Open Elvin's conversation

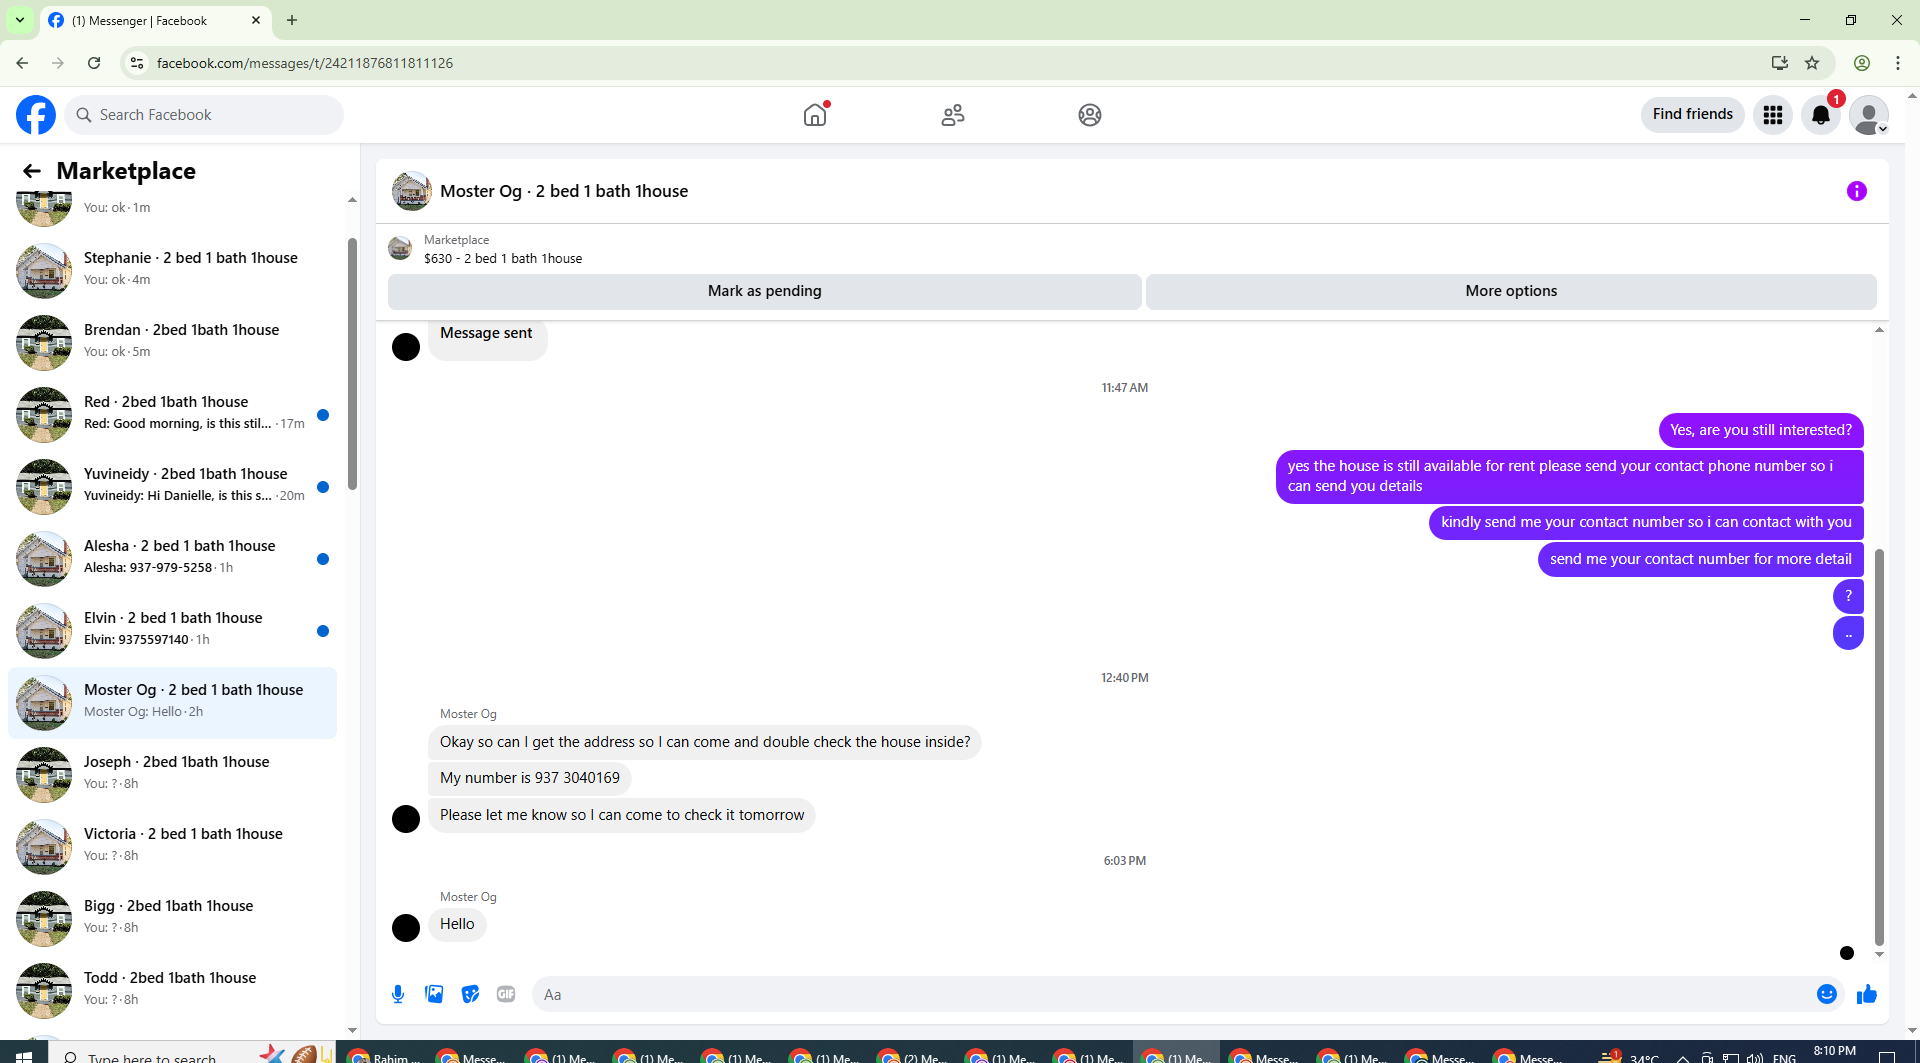(x=172, y=631)
